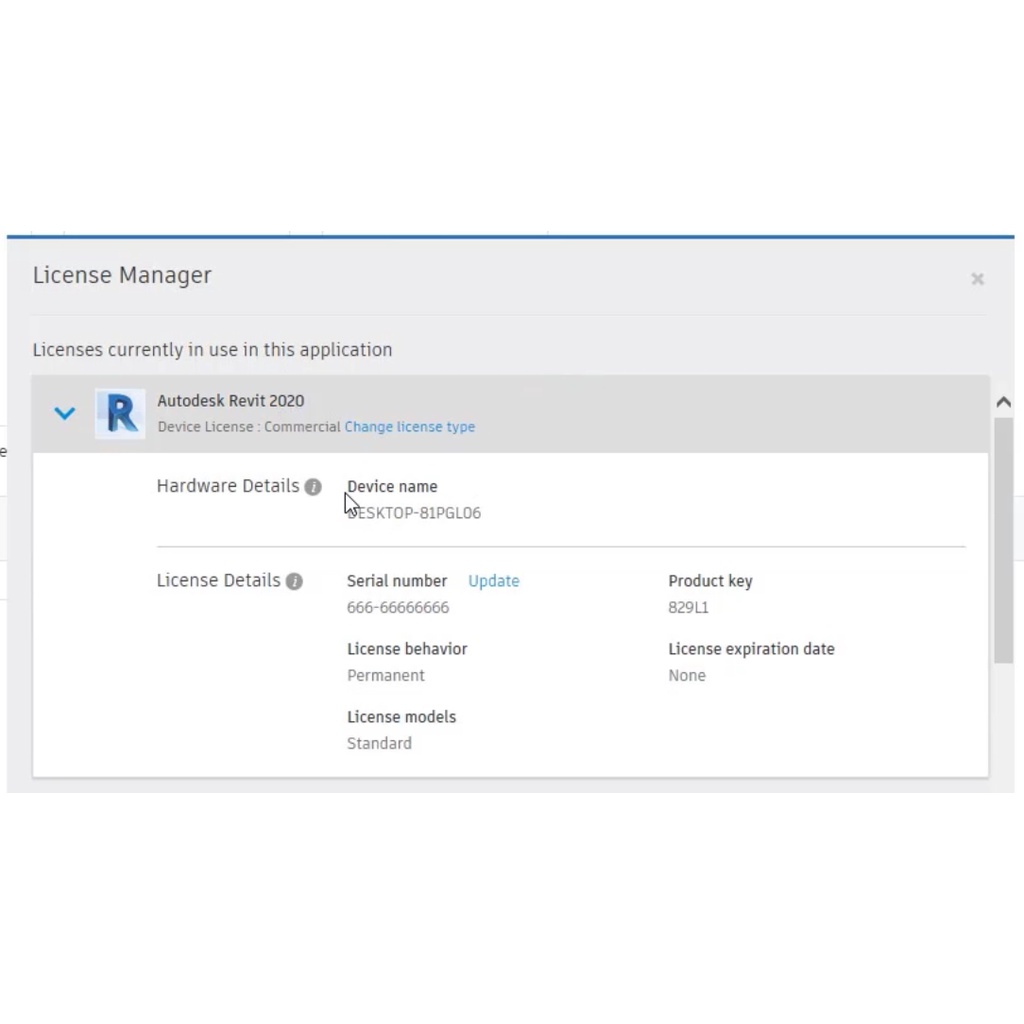The height and width of the screenshot is (1024, 1024).
Task: Click the Permanent license behavior value
Action: click(386, 676)
